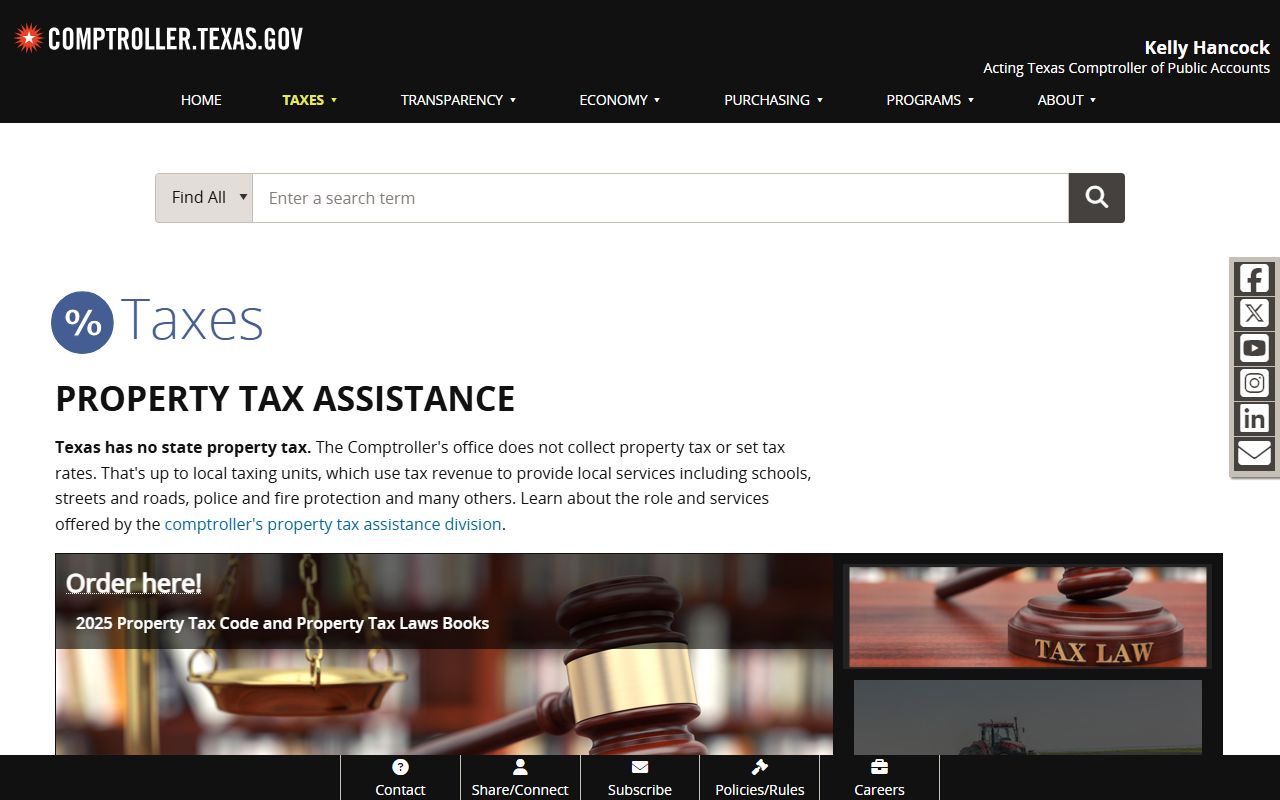Expand the Transparency navigation menu
Screen dimensions: 1280x800
point(458,100)
